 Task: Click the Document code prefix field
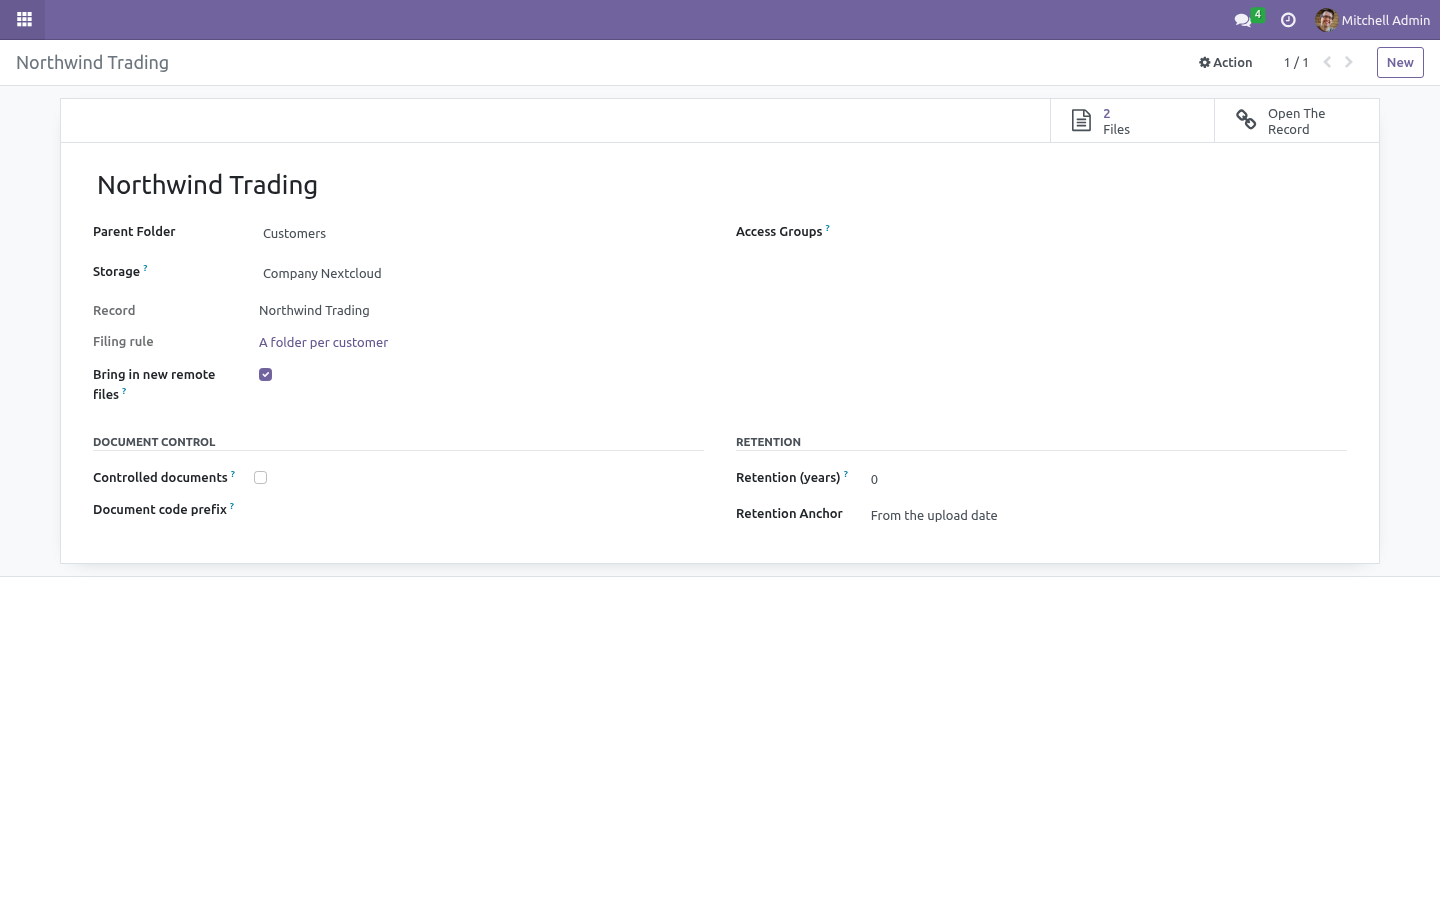coord(480,510)
